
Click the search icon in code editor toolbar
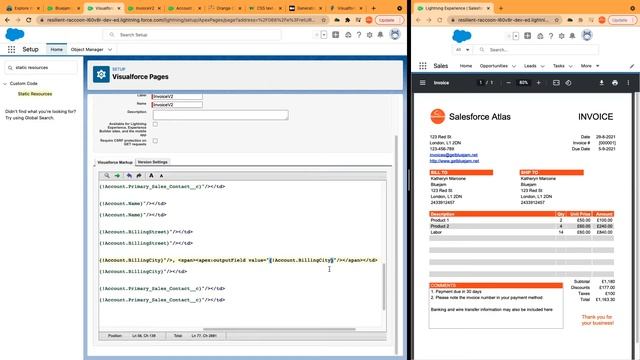[x=107, y=176]
